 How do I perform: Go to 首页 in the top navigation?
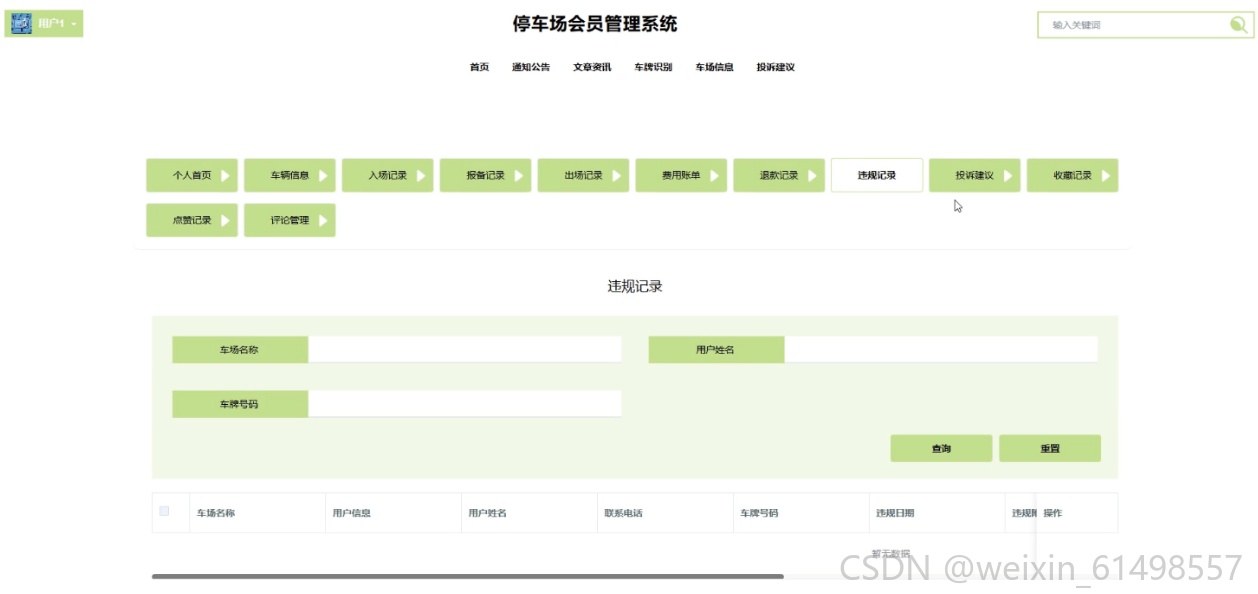[479, 68]
